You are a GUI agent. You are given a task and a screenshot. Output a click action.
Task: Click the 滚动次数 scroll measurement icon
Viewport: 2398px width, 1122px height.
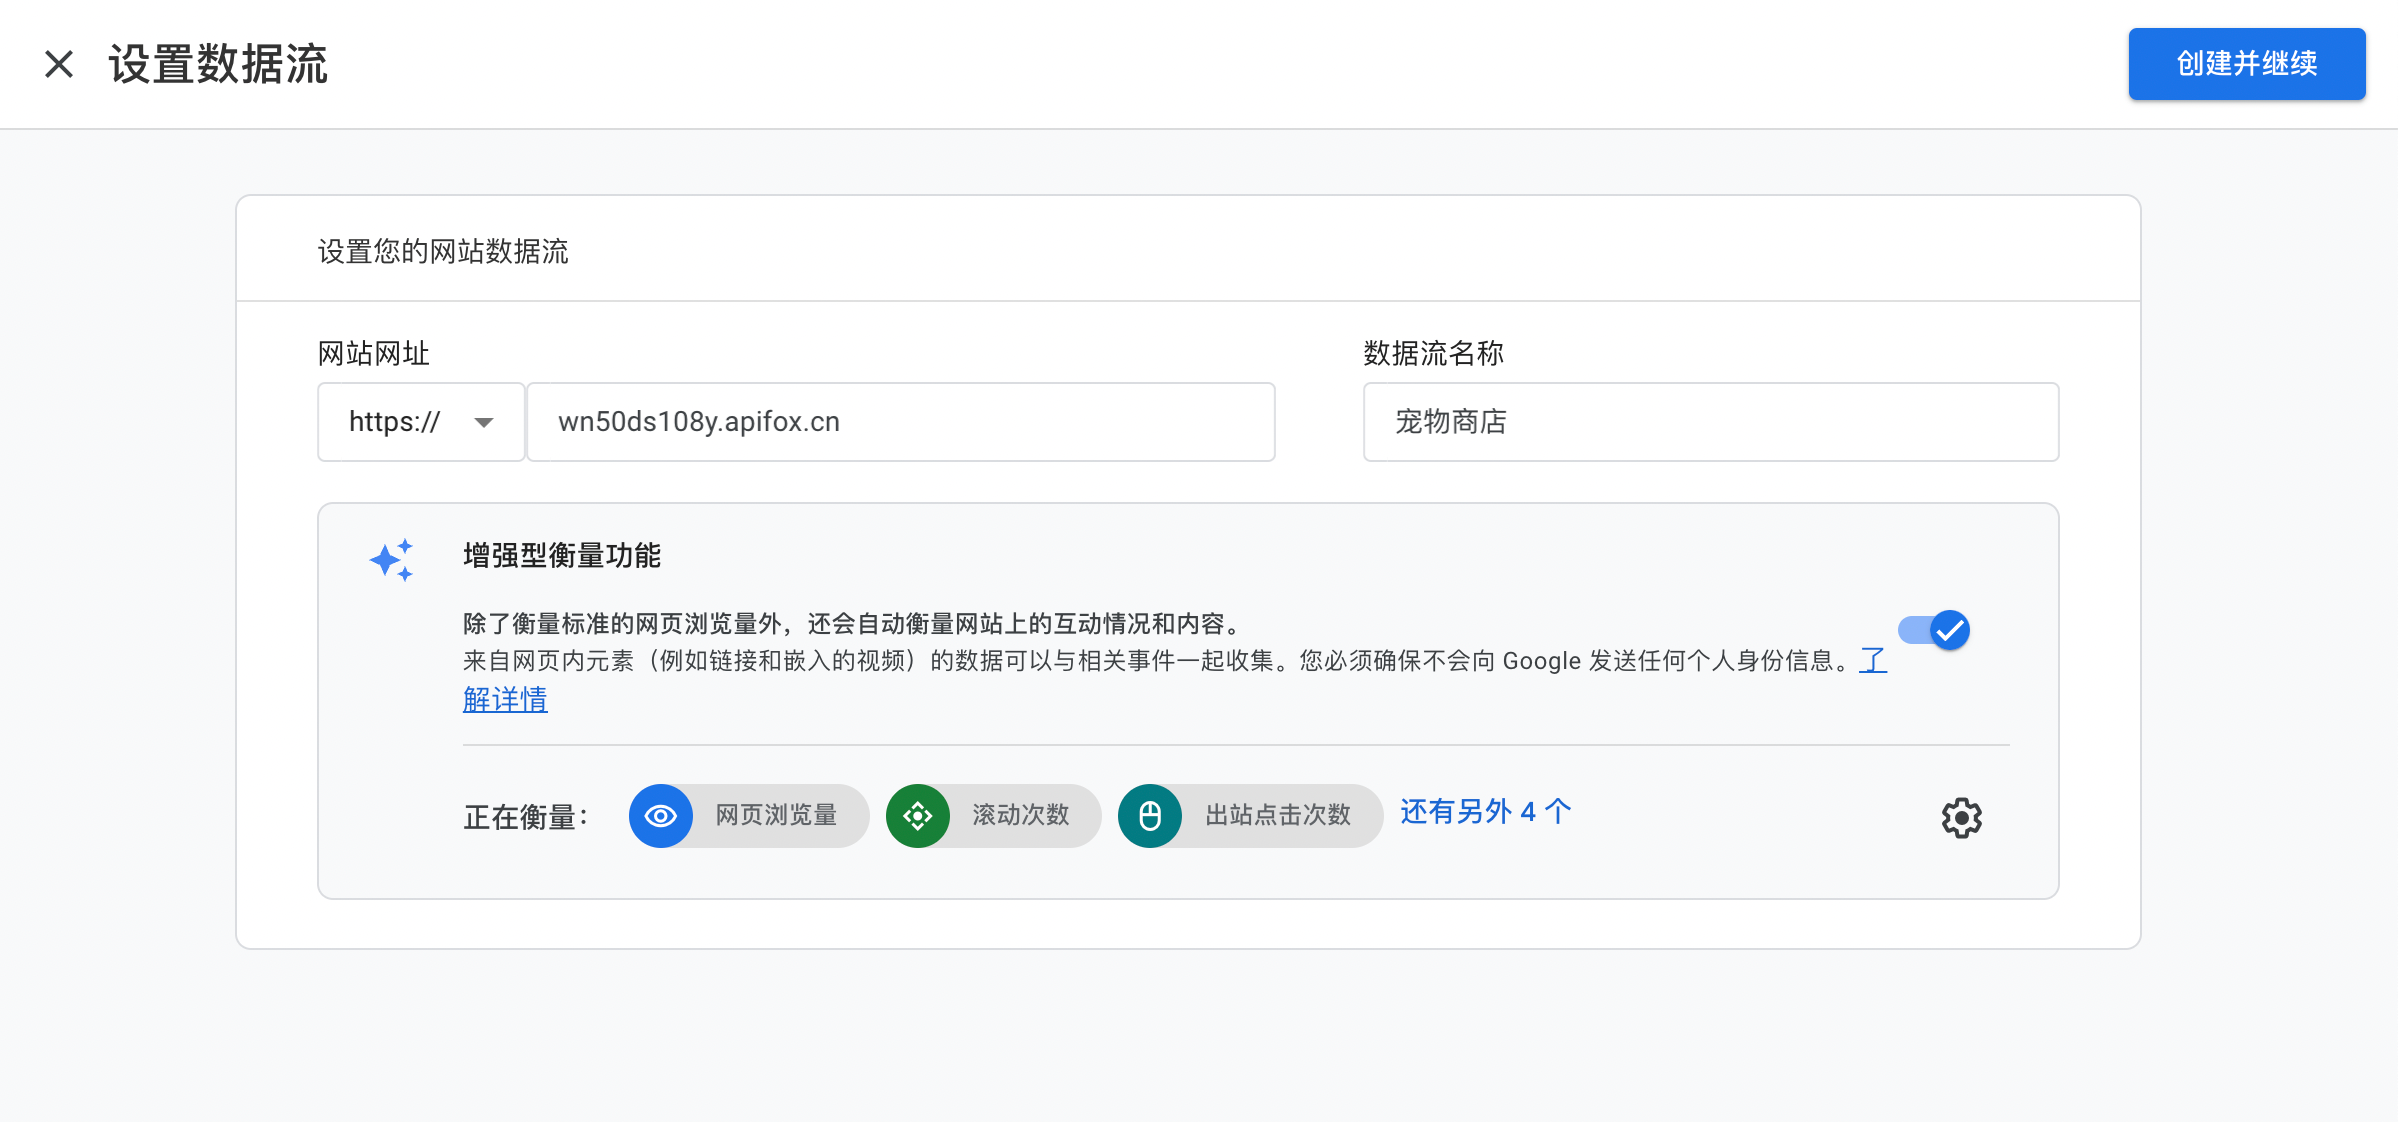coord(917,816)
